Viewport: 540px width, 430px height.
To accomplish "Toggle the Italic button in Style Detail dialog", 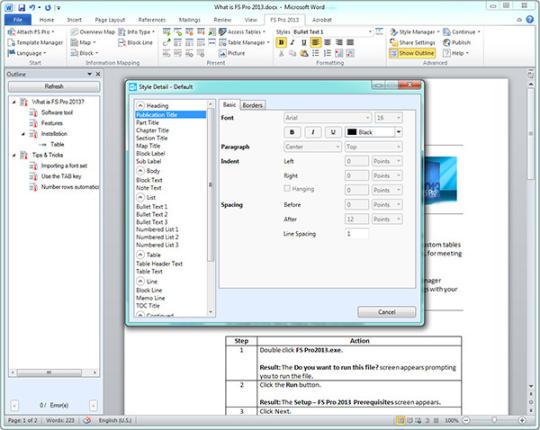I will [313, 132].
